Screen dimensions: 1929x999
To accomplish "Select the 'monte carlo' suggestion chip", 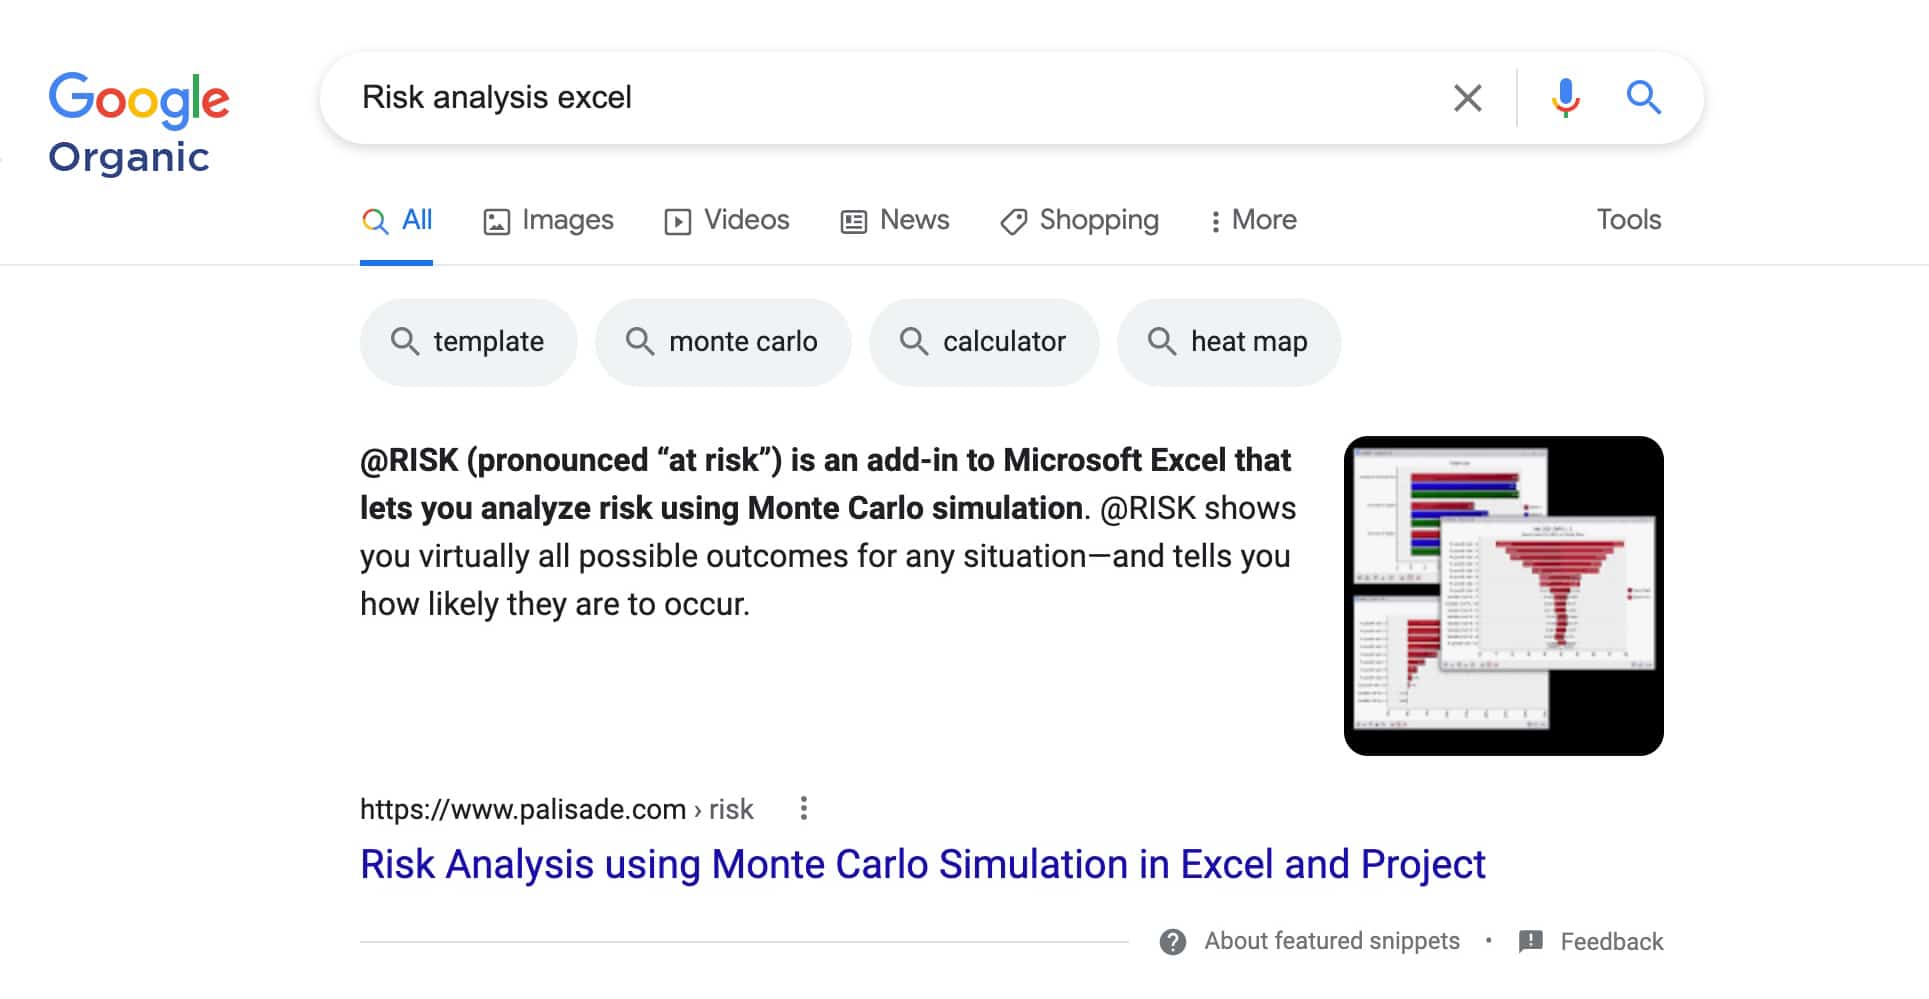I will click(x=723, y=341).
